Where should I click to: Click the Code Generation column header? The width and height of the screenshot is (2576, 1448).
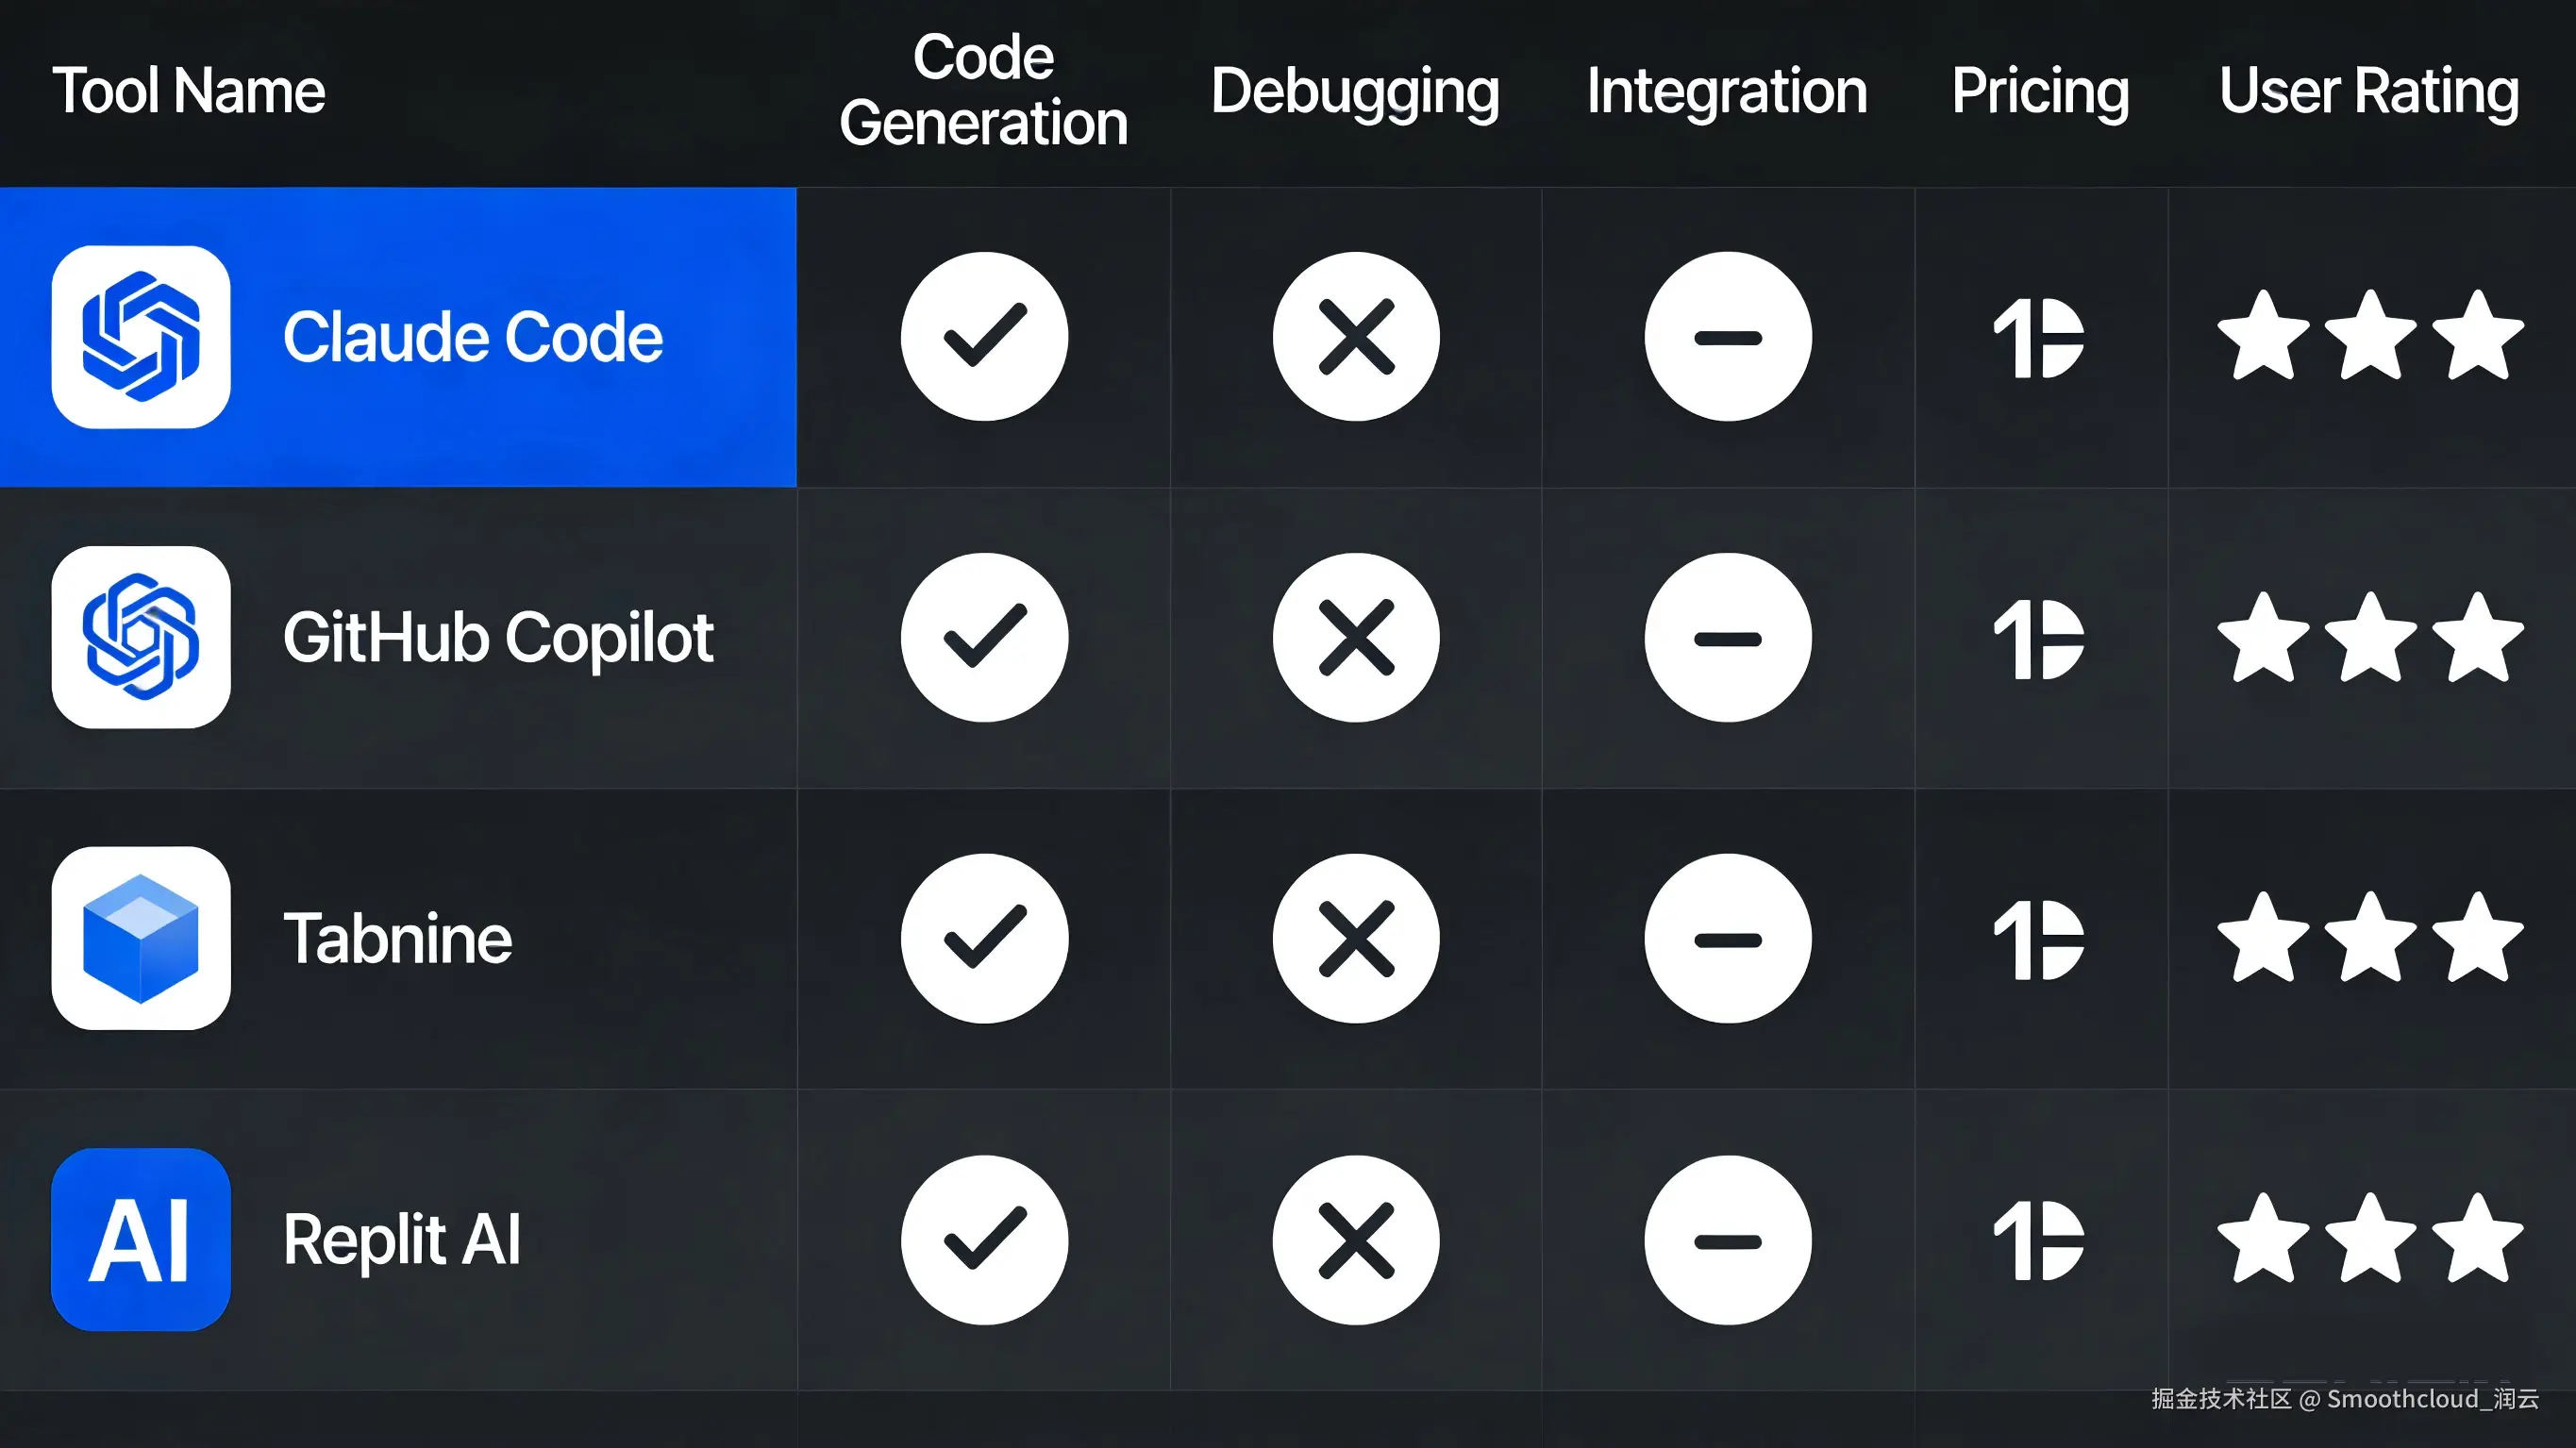pyautogui.click(x=983, y=90)
